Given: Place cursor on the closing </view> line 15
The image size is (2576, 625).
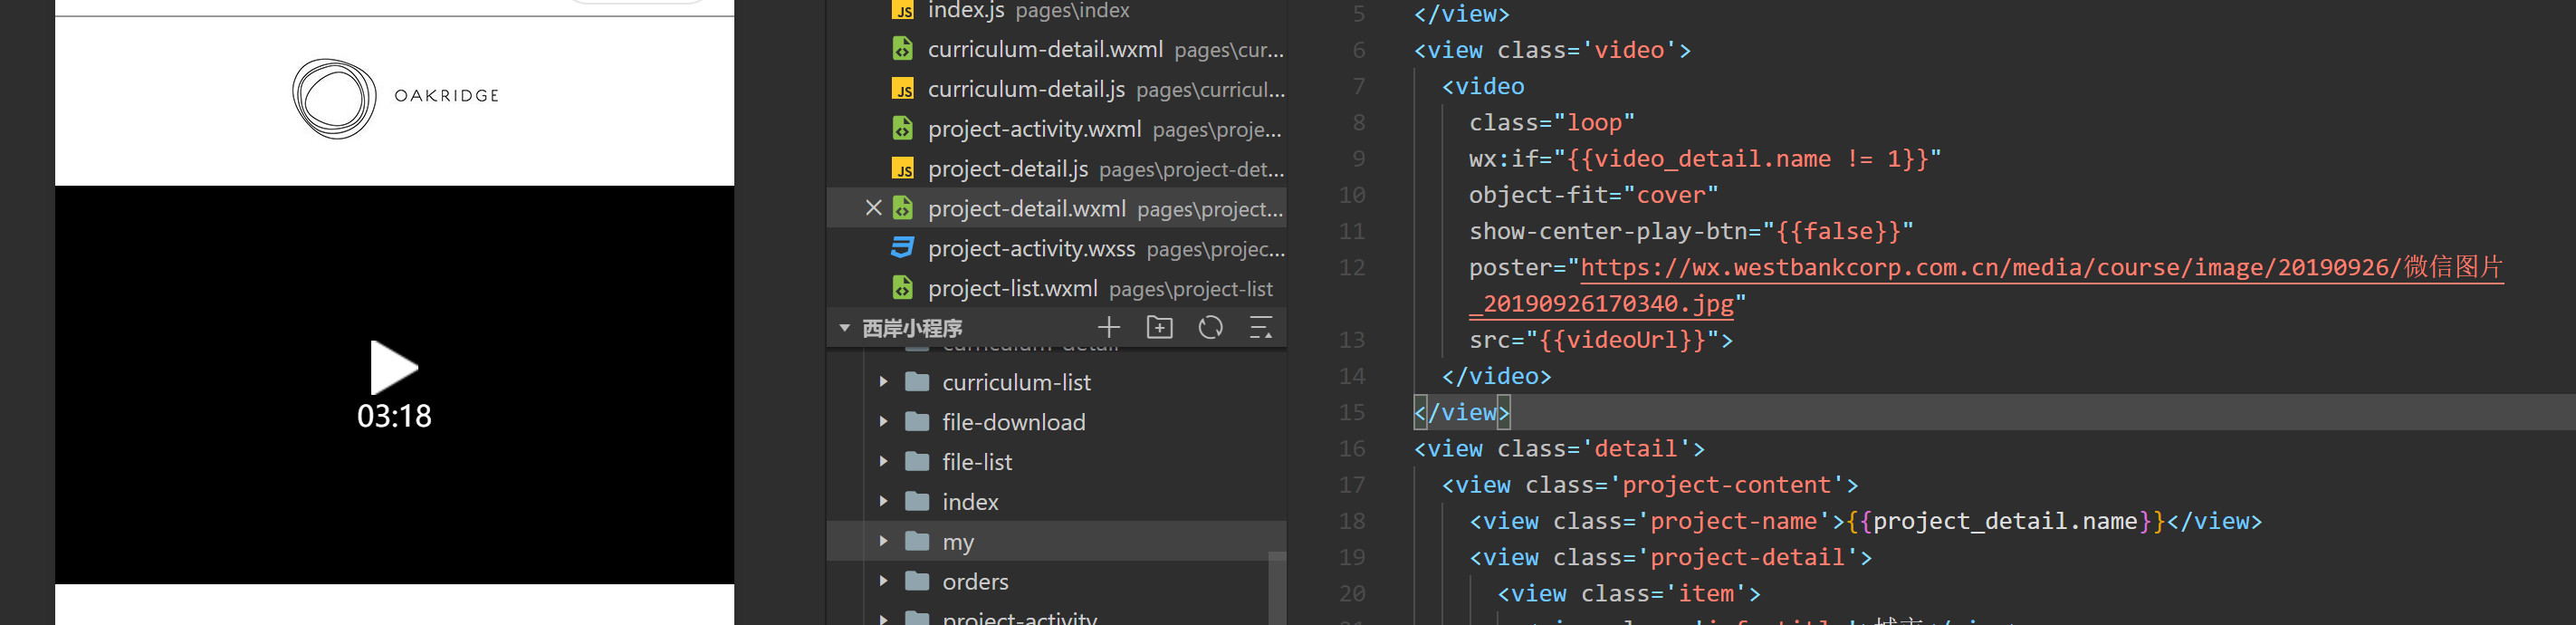Looking at the screenshot, I should click(x=1461, y=412).
